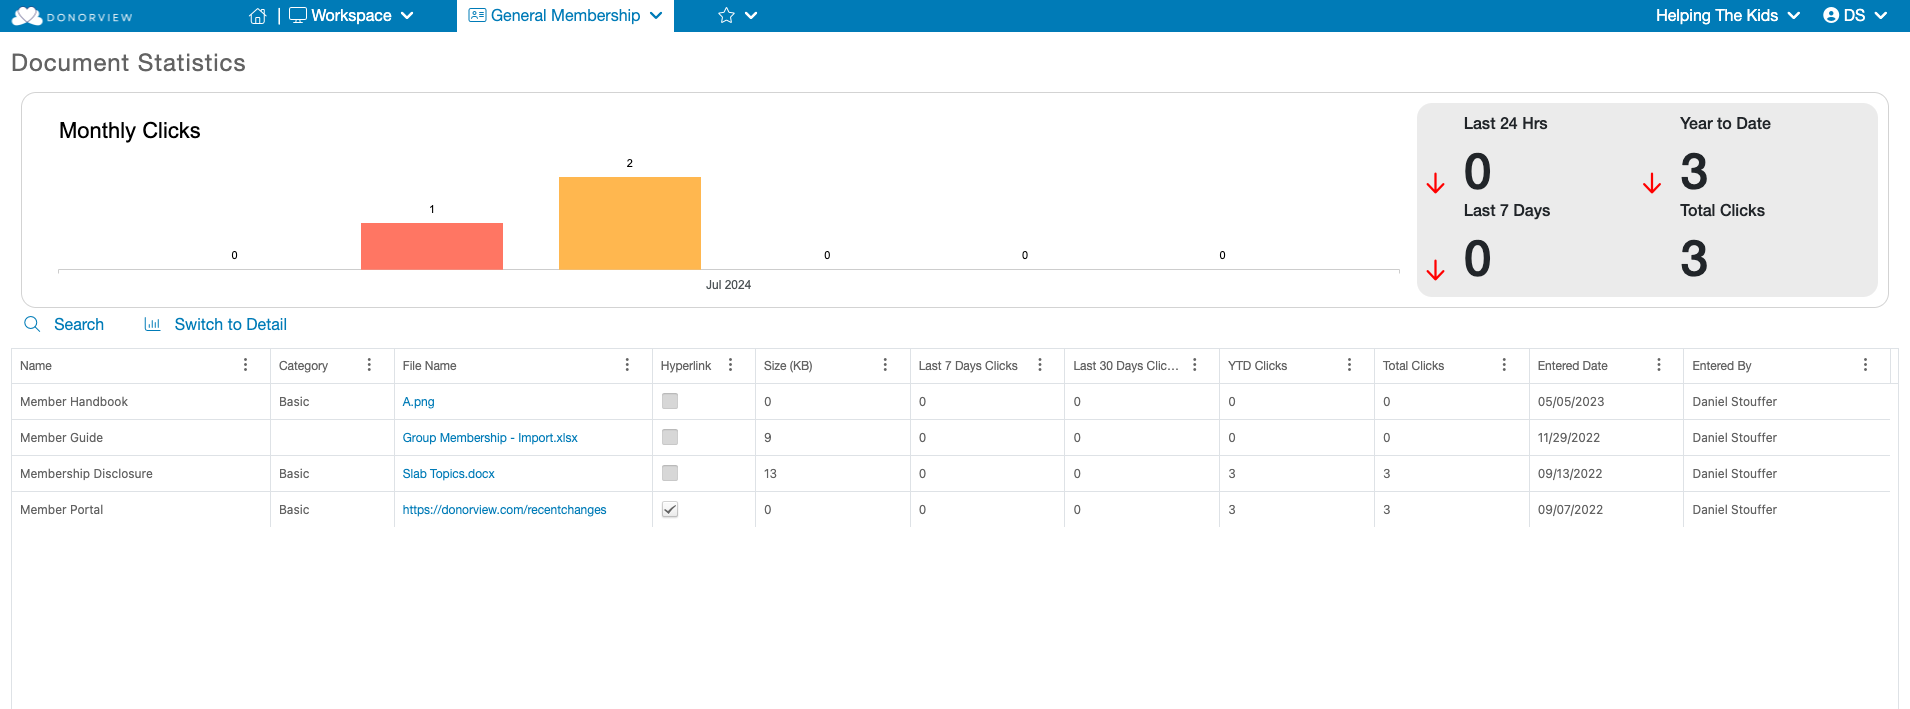The width and height of the screenshot is (1910, 709).
Task: Open the Slab Topics.docx file link
Action: (448, 474)
